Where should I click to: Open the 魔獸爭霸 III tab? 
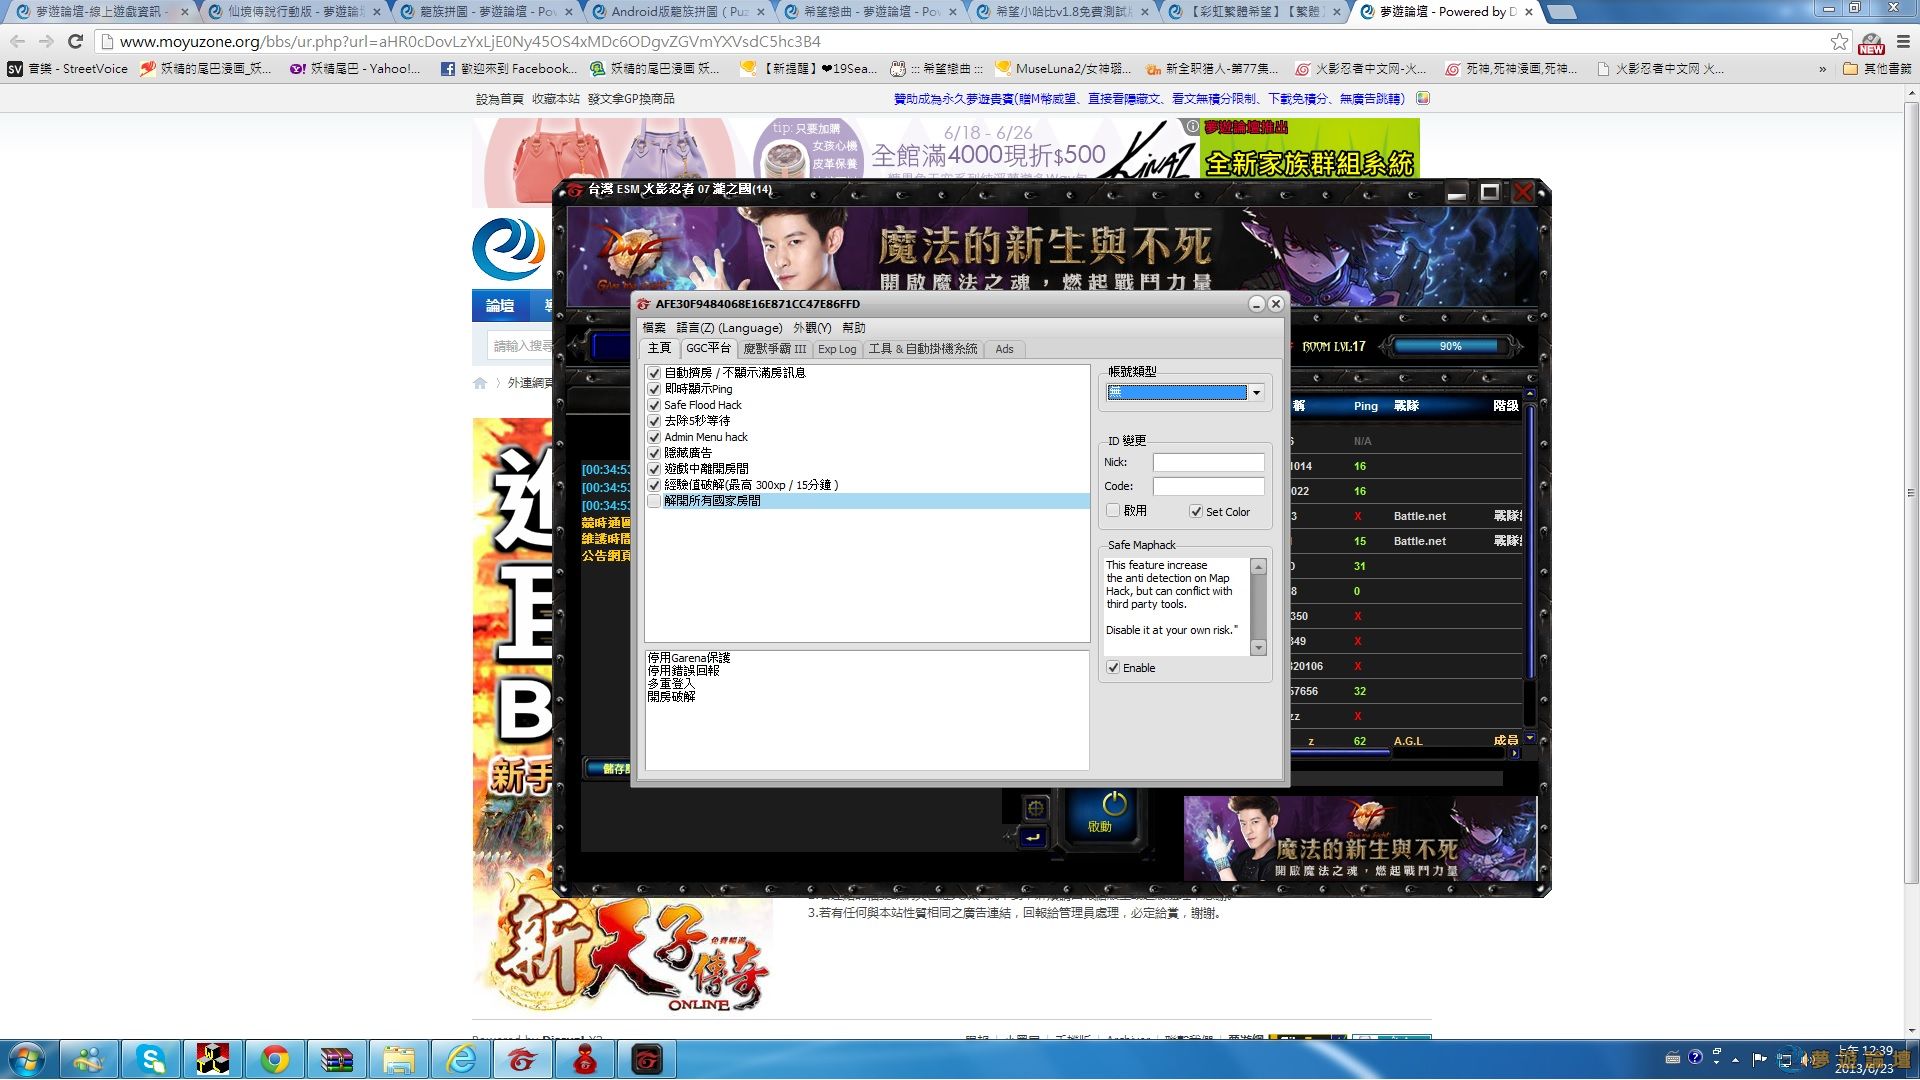(774, 349)
